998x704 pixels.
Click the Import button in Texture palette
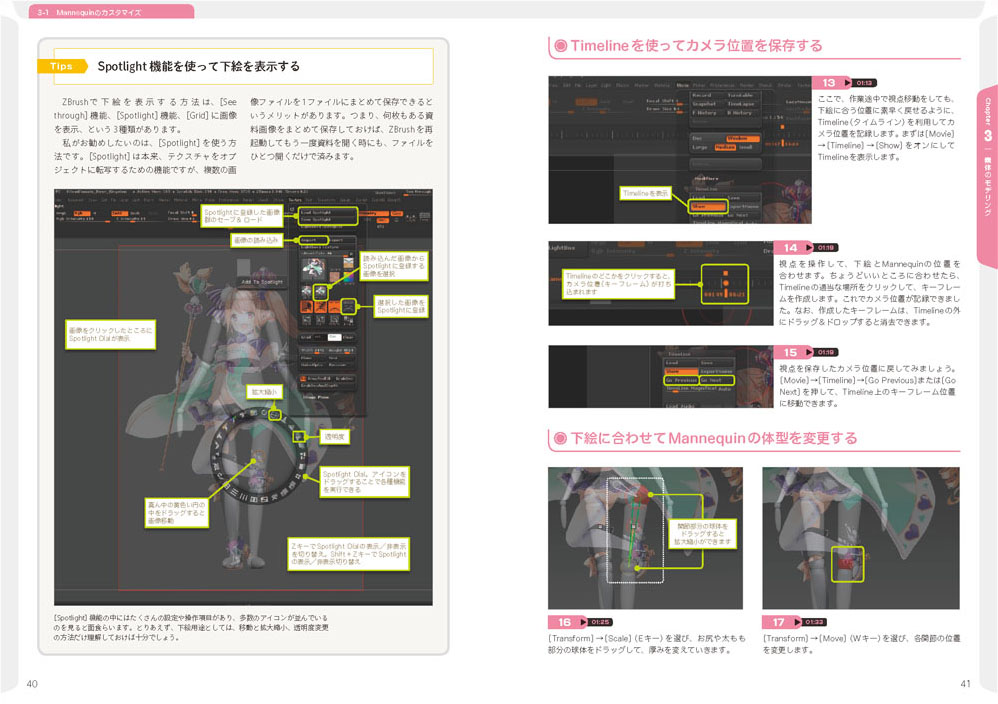point(311,240)
